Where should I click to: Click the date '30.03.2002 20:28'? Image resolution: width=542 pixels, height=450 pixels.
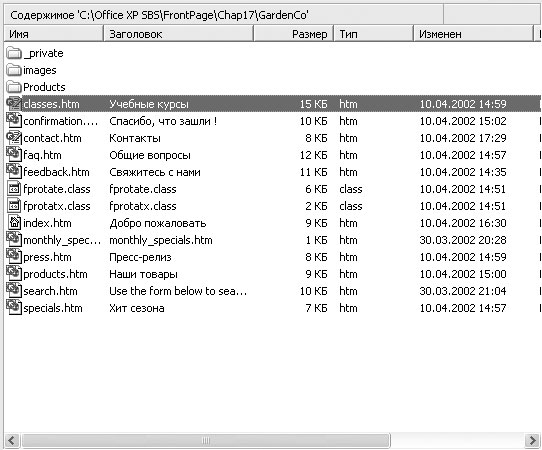pos(463,240)
